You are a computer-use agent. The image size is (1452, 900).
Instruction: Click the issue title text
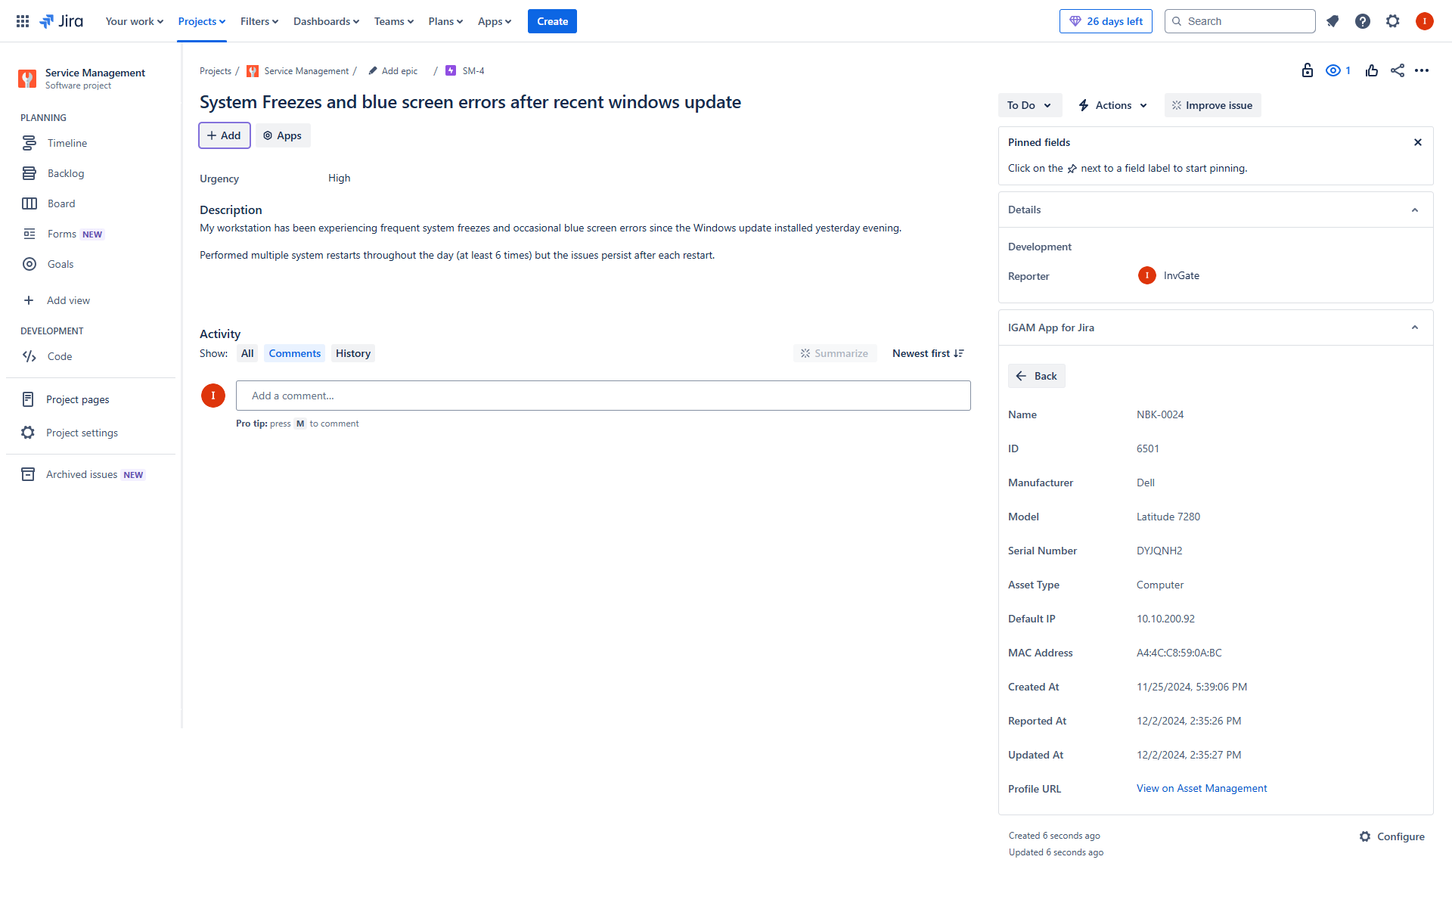pos(470,102)
